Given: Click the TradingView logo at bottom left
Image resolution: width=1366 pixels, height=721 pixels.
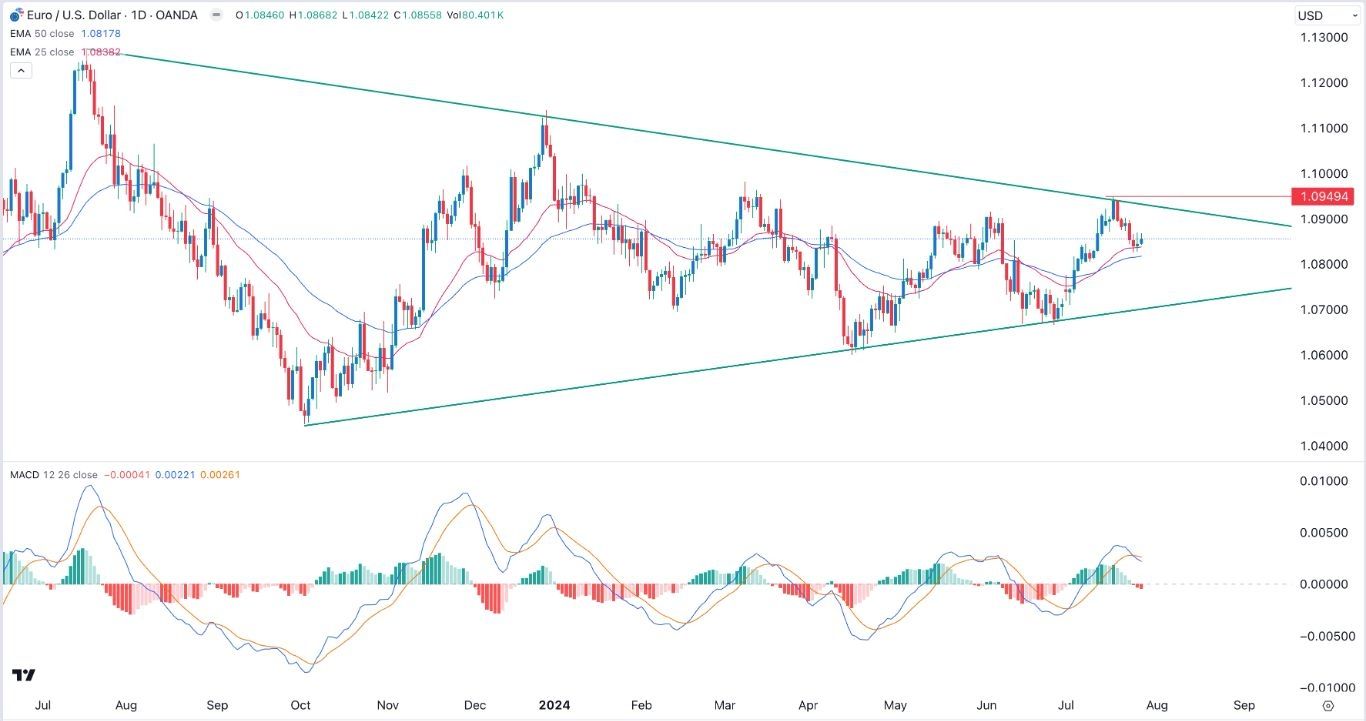Looking at the screenshot, I should [25, 675].
